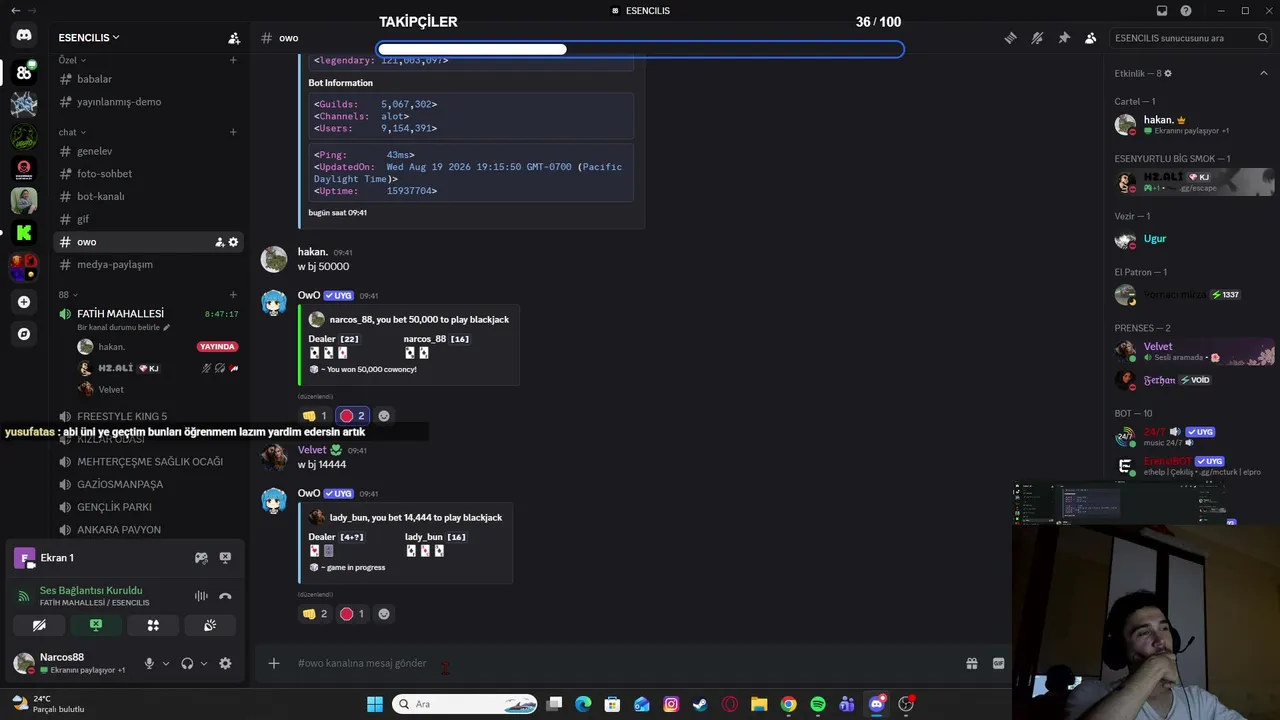Add a server with plus icon
This screenshot has height=720, width=1280.
(x=24, y=302)
